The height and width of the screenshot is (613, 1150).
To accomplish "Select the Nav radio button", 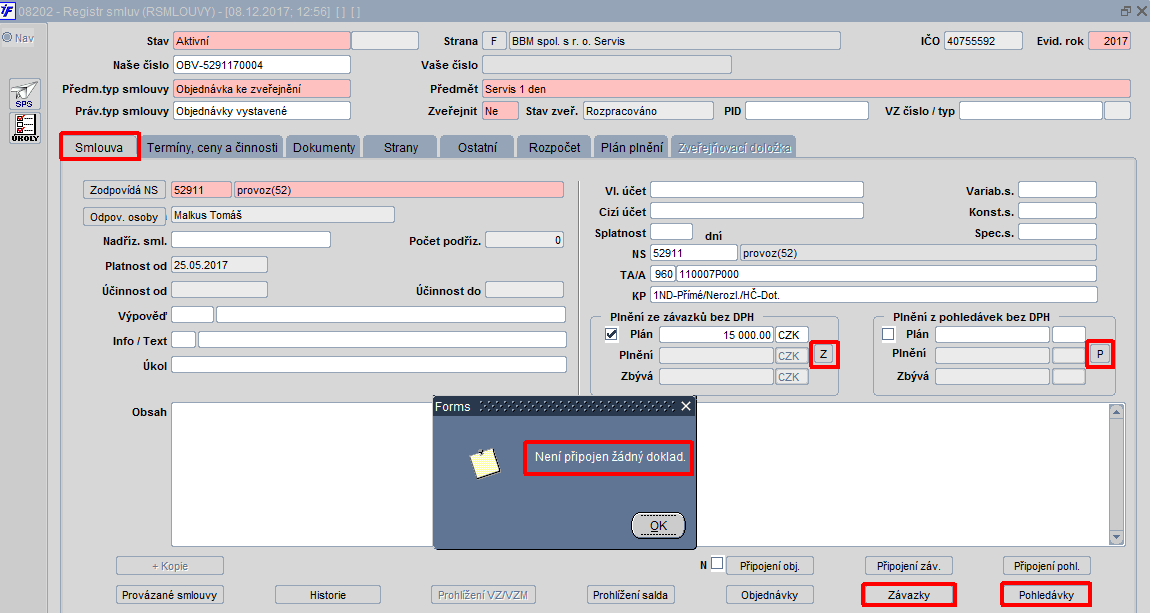I will click(x=7, y=37).
